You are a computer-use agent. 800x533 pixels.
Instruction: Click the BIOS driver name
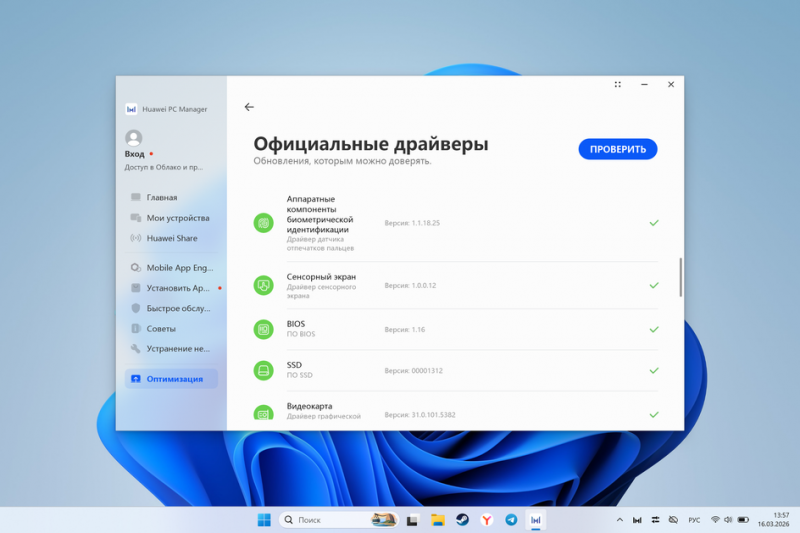point(295,324)
